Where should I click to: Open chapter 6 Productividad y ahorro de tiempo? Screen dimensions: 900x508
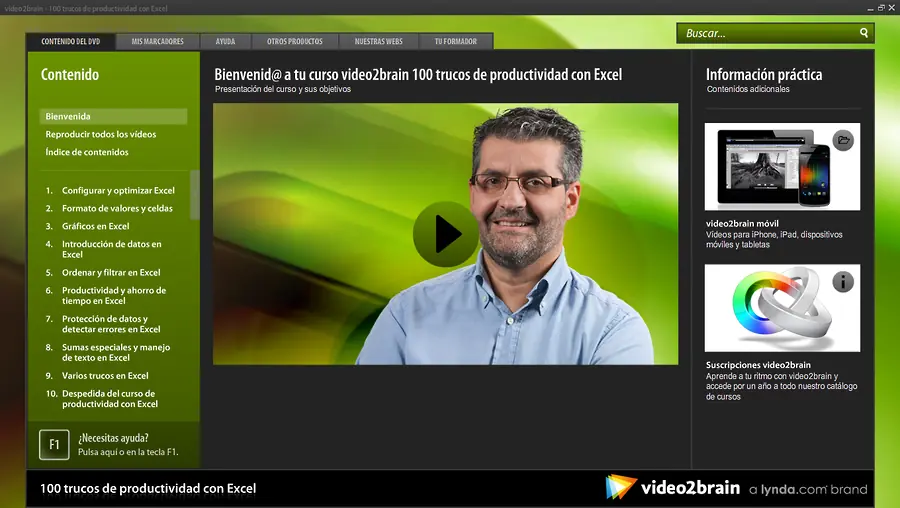coord(106,296)
